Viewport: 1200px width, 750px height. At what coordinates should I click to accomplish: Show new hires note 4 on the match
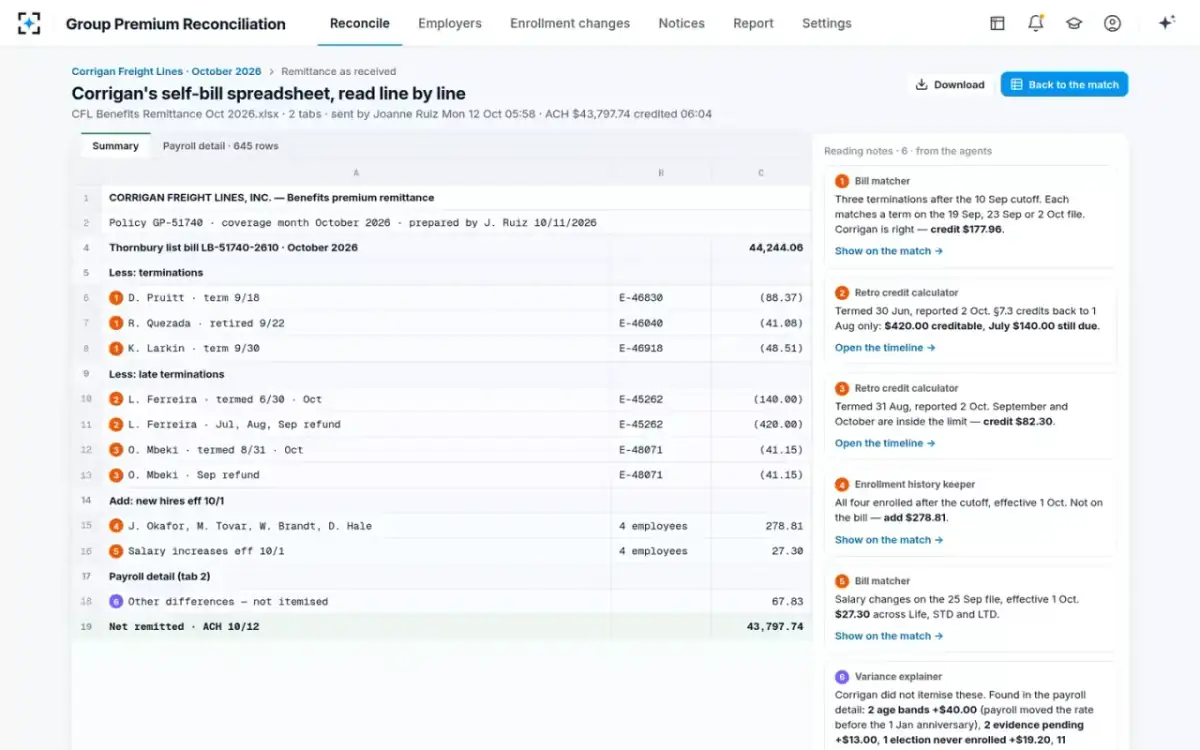(x=889, y=540)
